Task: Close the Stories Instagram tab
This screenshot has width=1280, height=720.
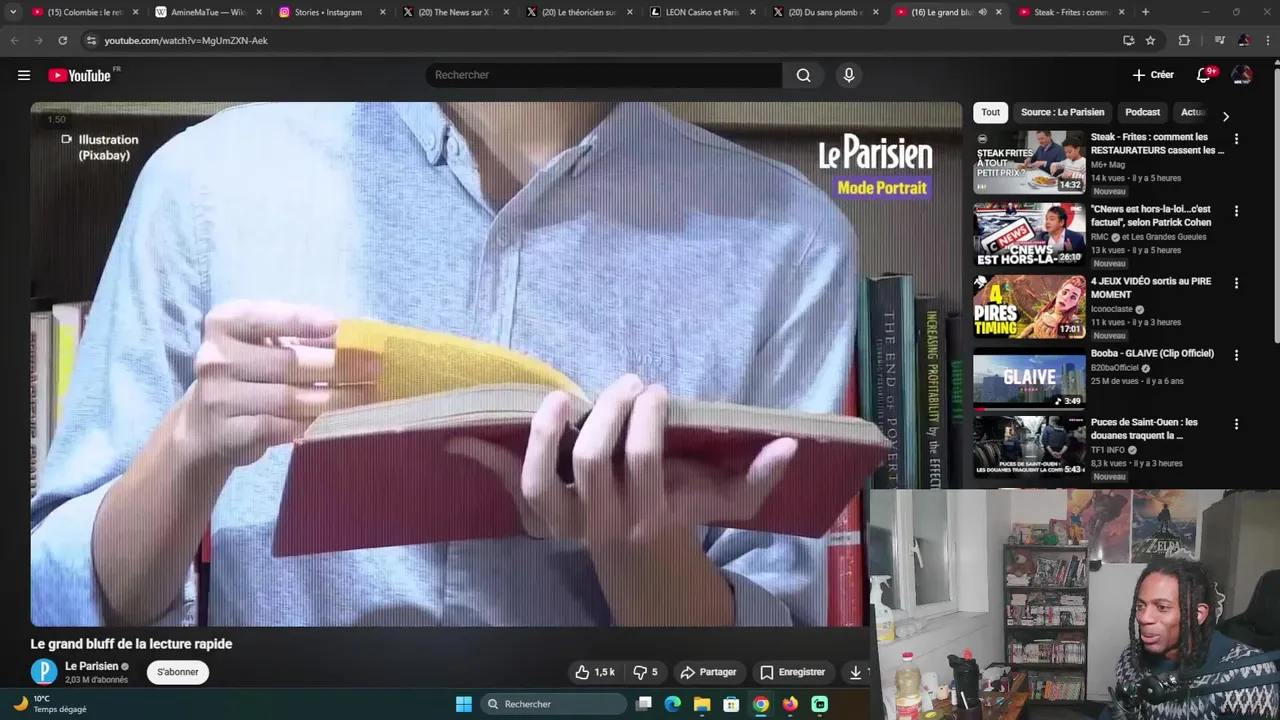Action: tap(382, 12)
